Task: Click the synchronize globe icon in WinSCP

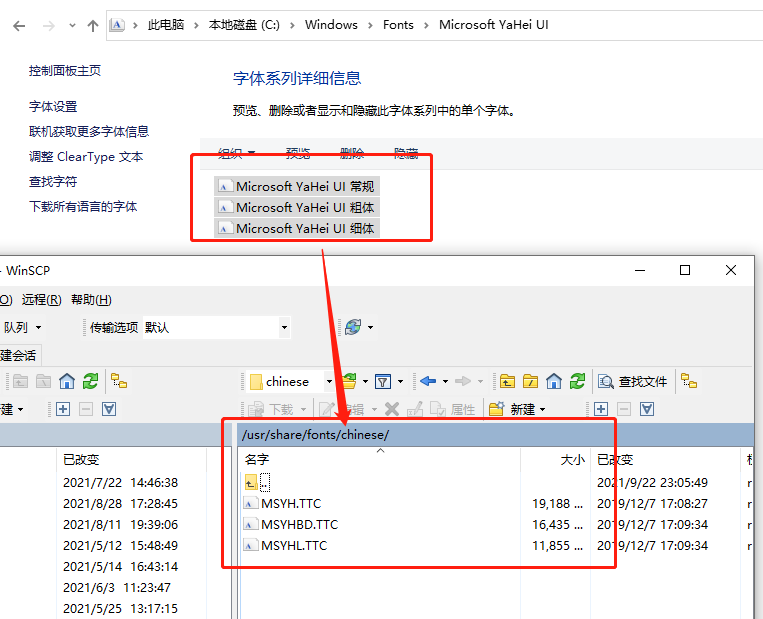Action: click(352, 327)
